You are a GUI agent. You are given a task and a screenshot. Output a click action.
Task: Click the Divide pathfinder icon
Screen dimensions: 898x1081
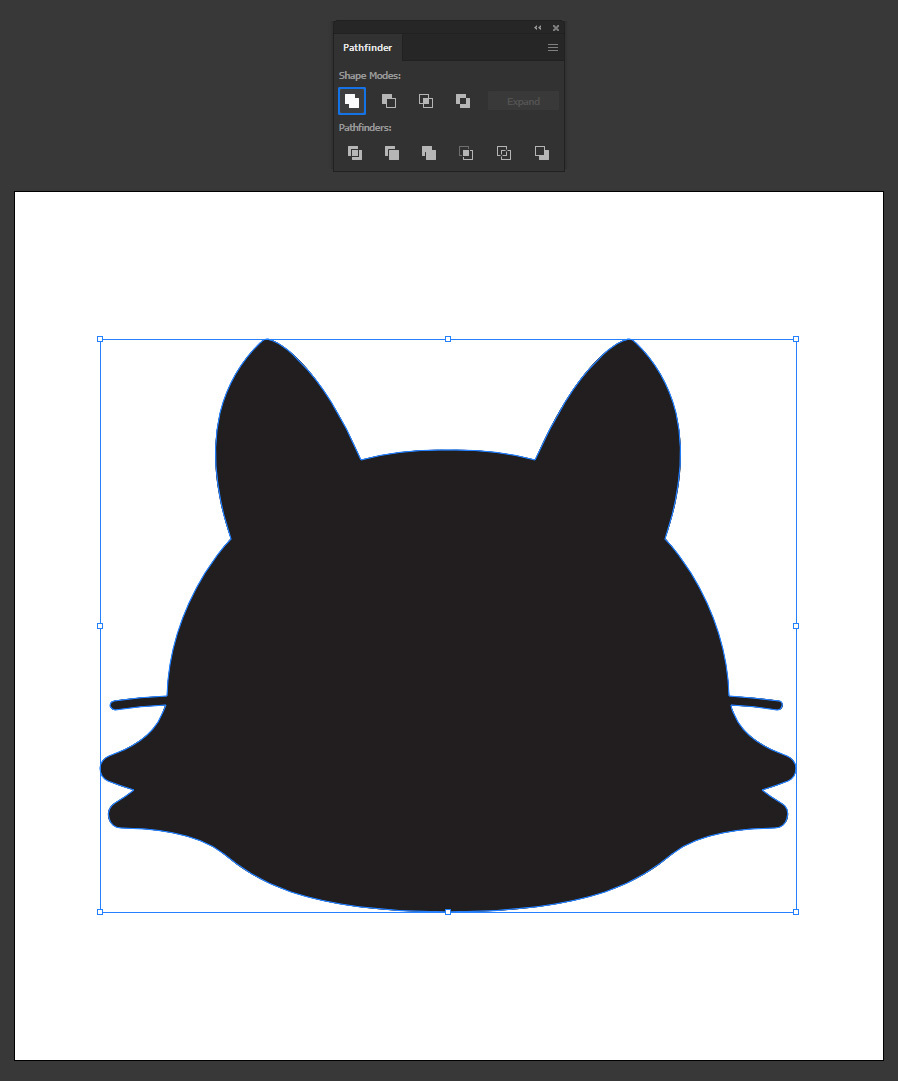pos(355,153)
